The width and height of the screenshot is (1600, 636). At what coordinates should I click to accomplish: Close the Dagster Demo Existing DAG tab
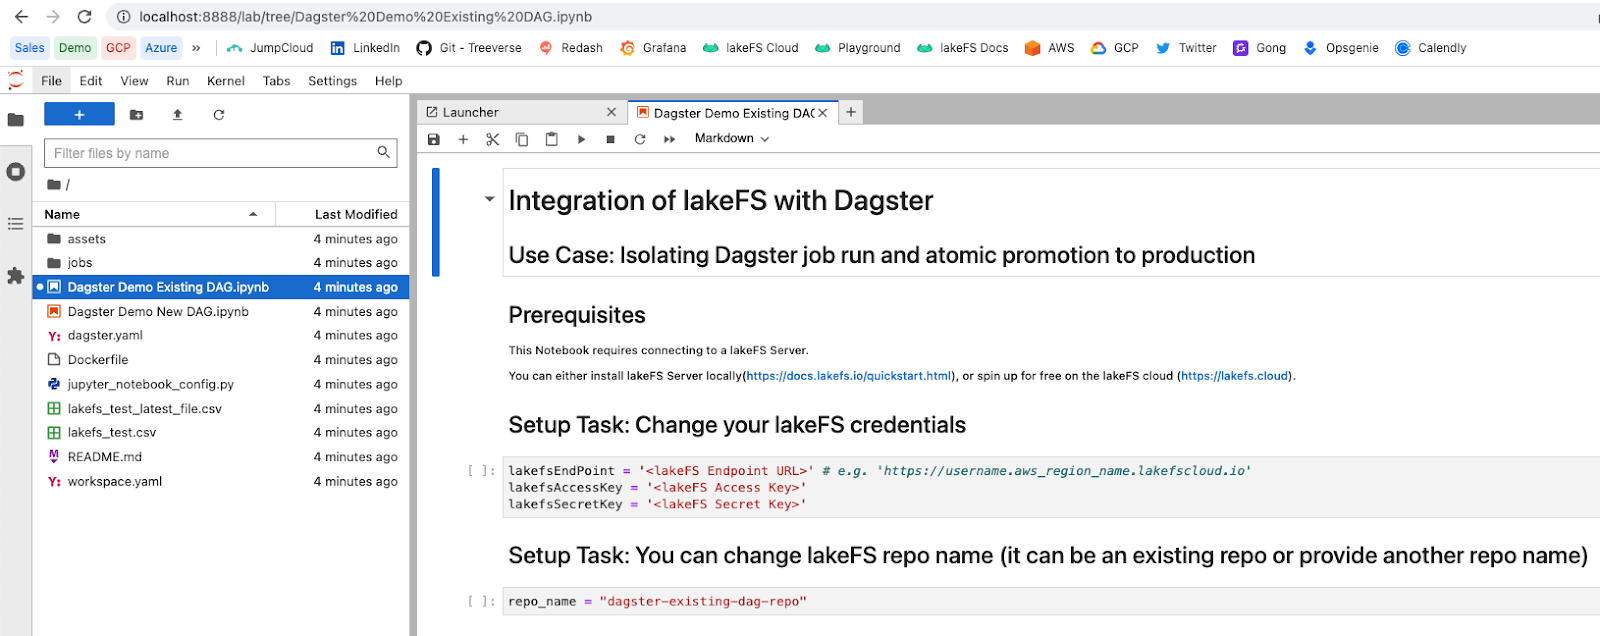point(822,113)
